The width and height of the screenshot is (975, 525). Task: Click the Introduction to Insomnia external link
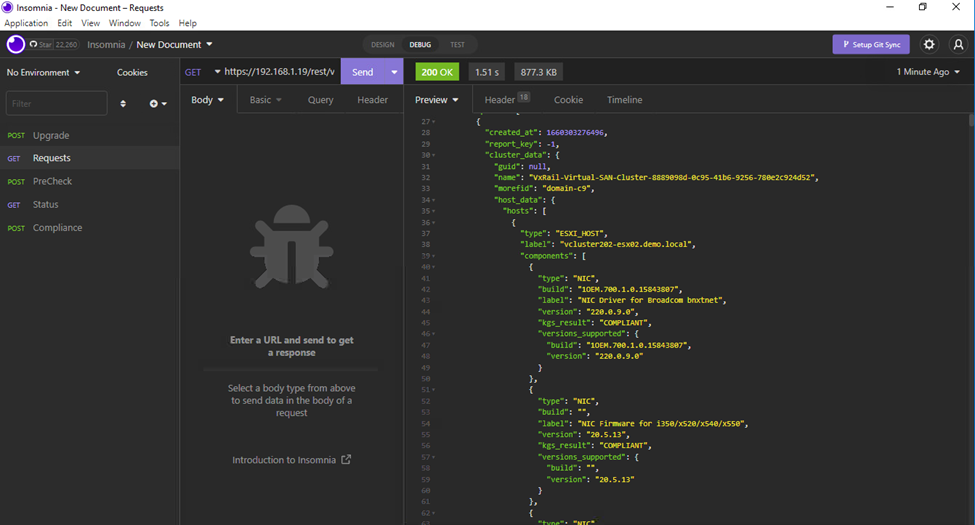(291, 460)
